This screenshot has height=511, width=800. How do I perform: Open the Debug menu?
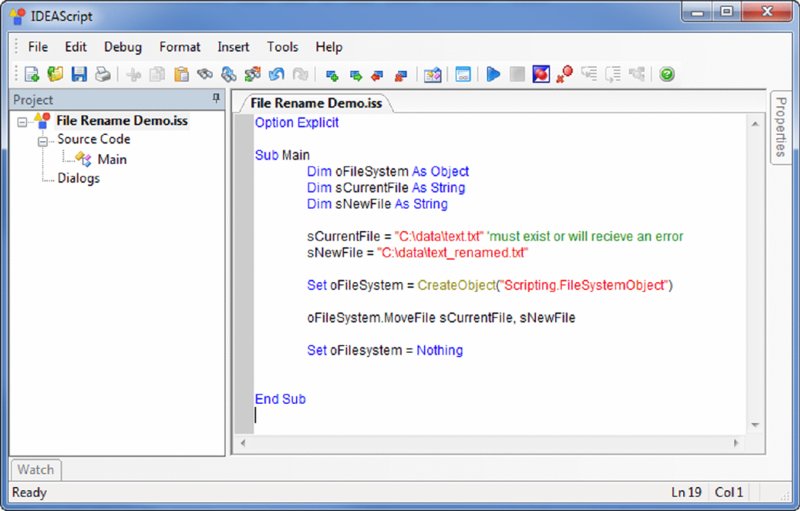123,47
